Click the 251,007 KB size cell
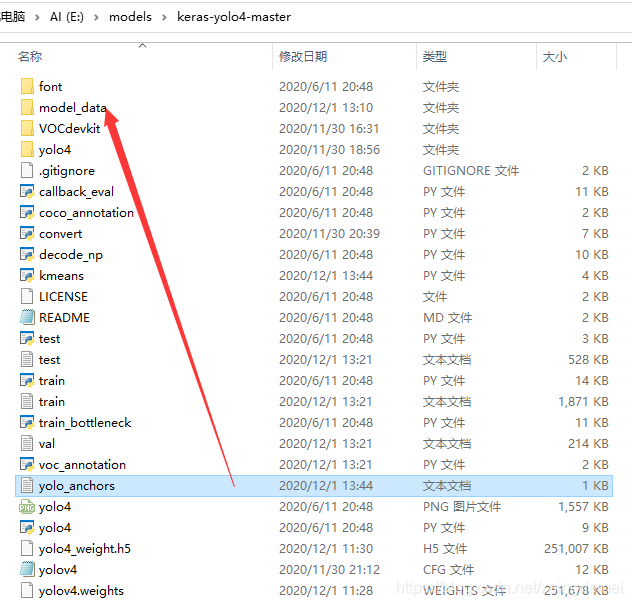The width and height of the screenshot is (632, 606). (576, 548)
